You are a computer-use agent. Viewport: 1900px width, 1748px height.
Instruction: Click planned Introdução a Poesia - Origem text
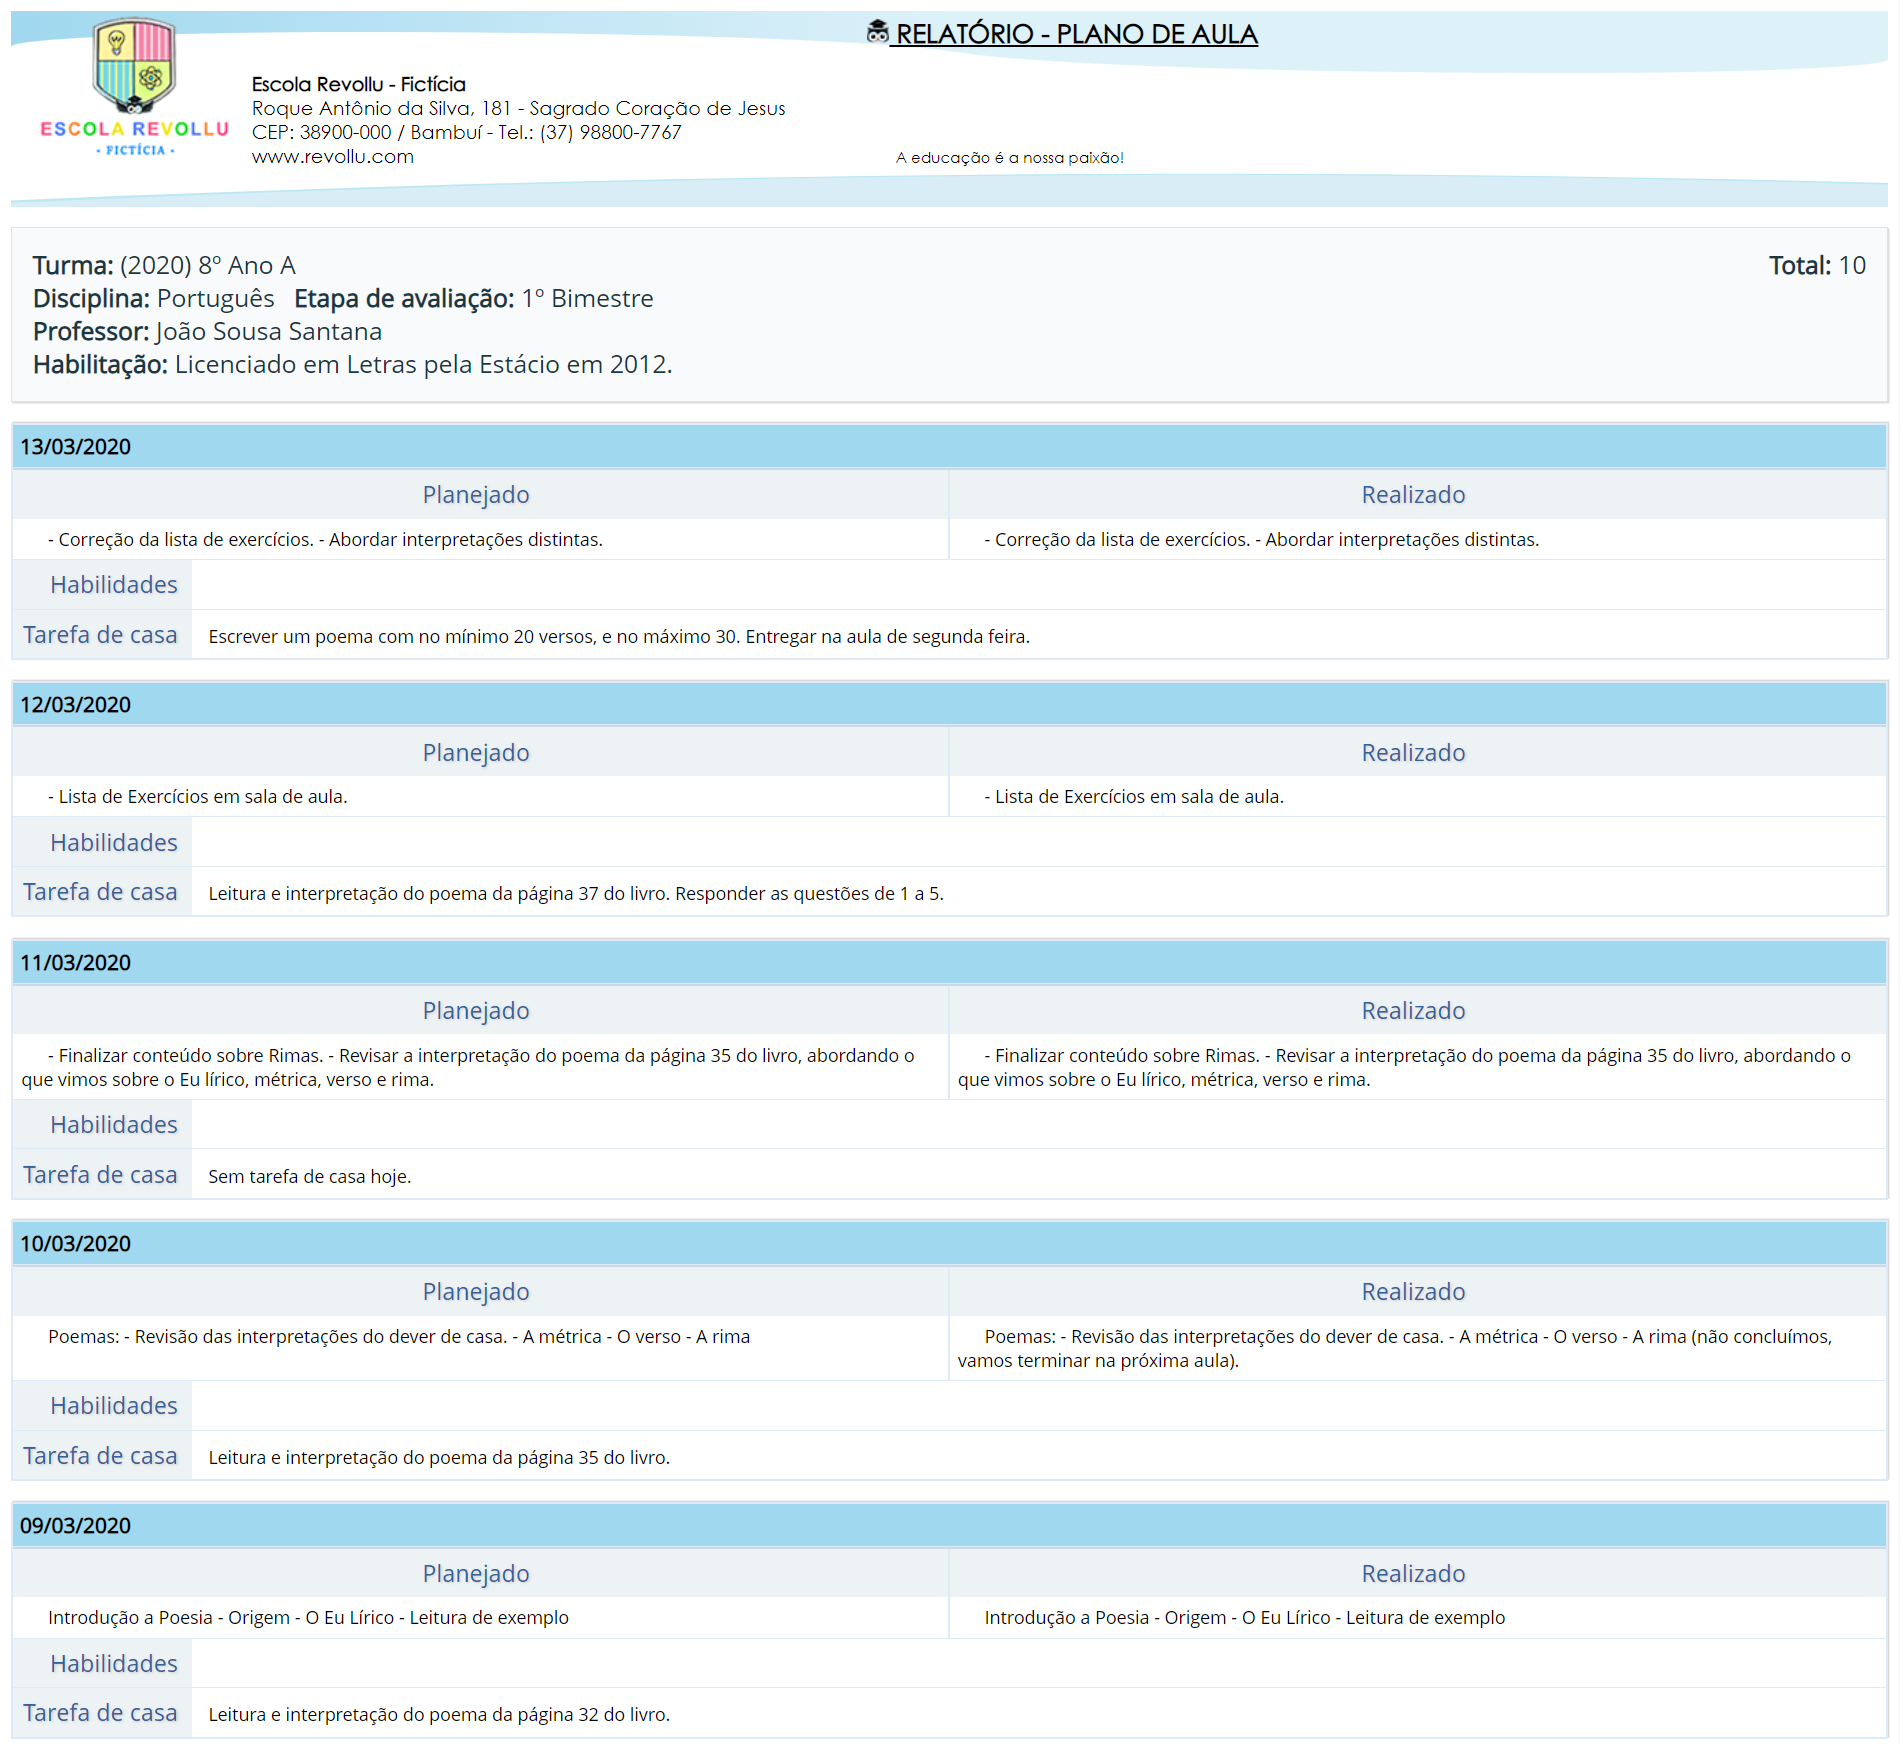pos(308,1618)
